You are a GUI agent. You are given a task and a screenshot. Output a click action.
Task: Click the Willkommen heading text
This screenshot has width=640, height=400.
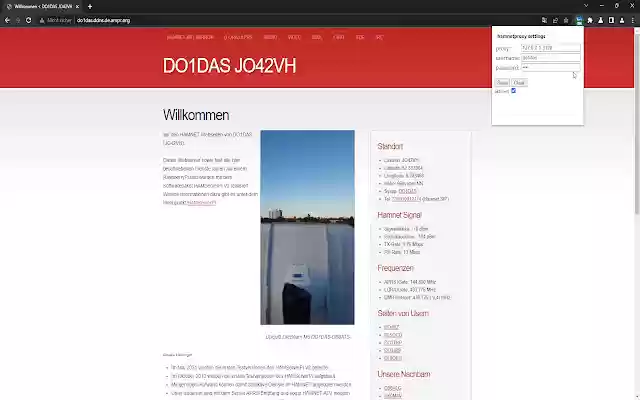point(196,115)
